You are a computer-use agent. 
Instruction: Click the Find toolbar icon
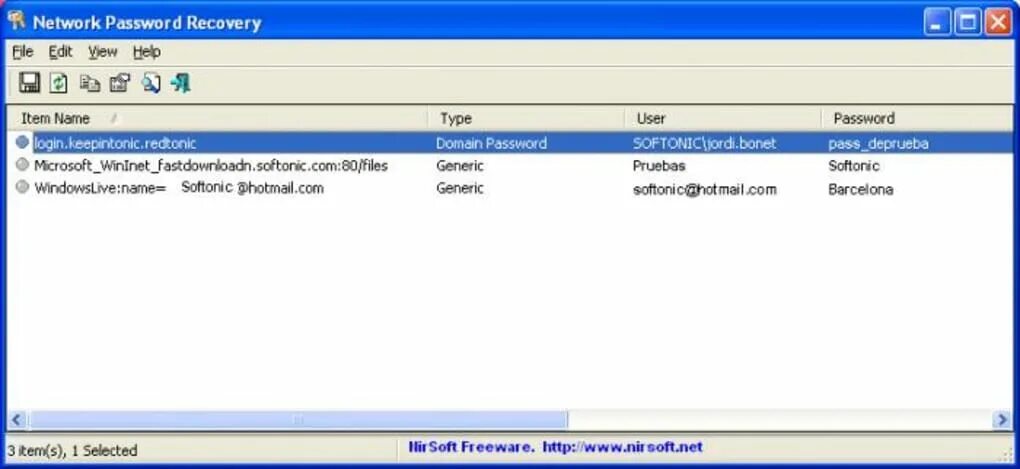(151, 83)
